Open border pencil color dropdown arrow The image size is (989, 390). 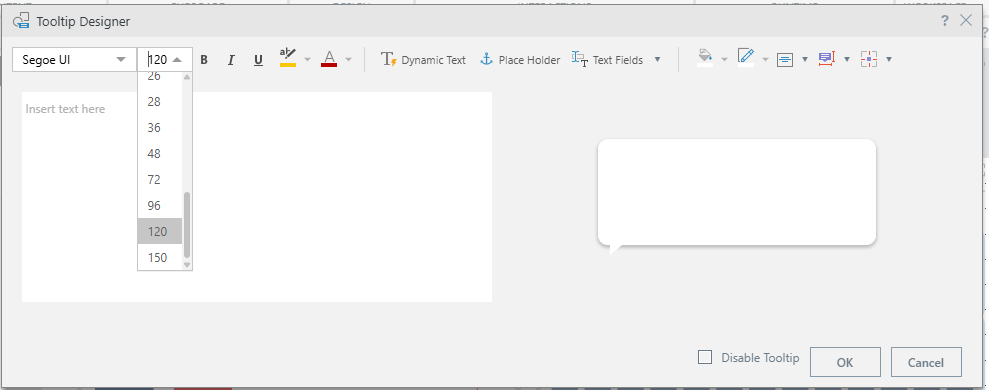click(765, 60)
